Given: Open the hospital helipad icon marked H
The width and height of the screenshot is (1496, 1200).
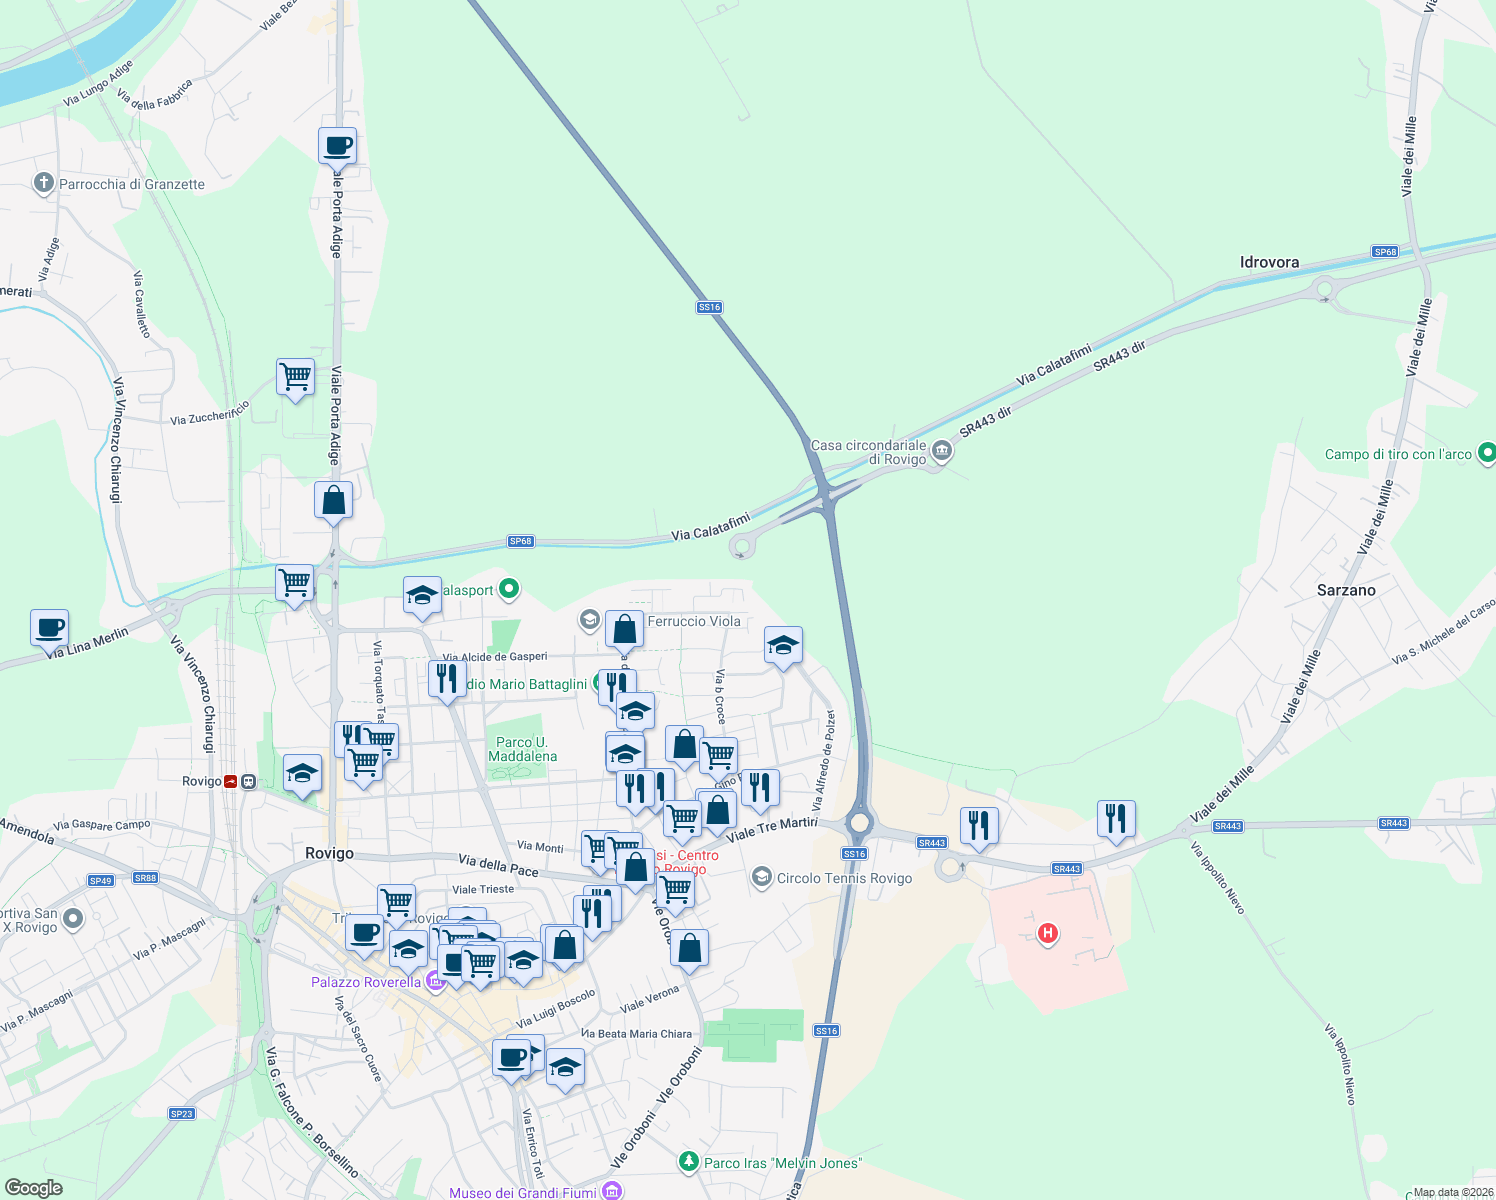Looking at the screenshot, I should tap(1048, 933).
